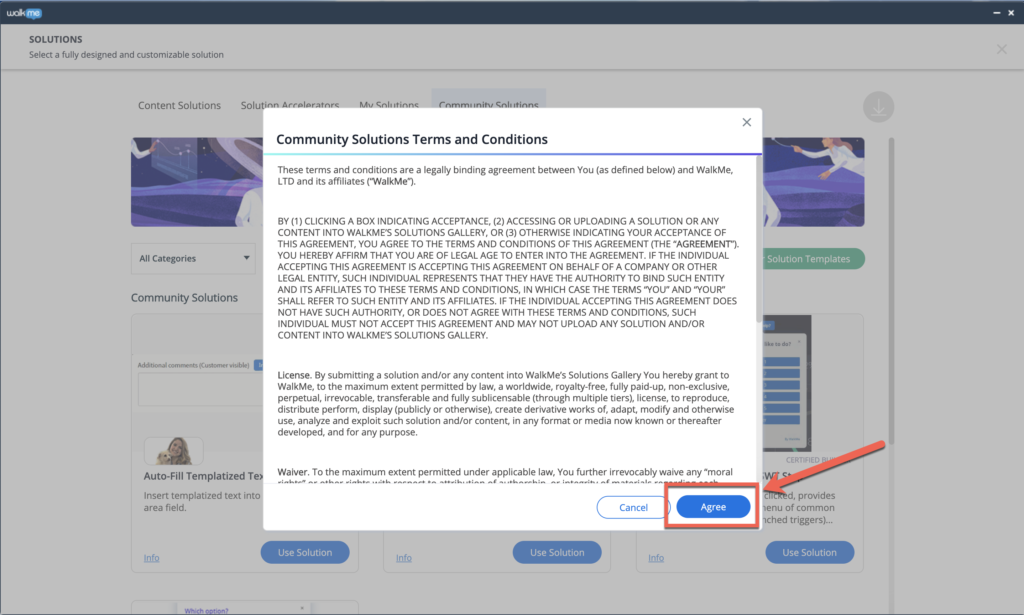Open Info link for Auto-Fill Templatized Text
The width and height of the screenshot is (1024, 615).
(x=151, y=558)
